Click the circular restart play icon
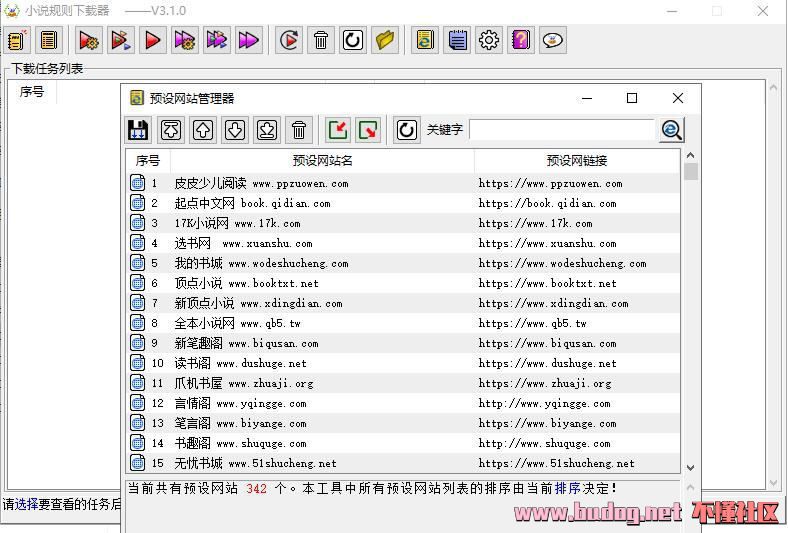 click(289, 40)
